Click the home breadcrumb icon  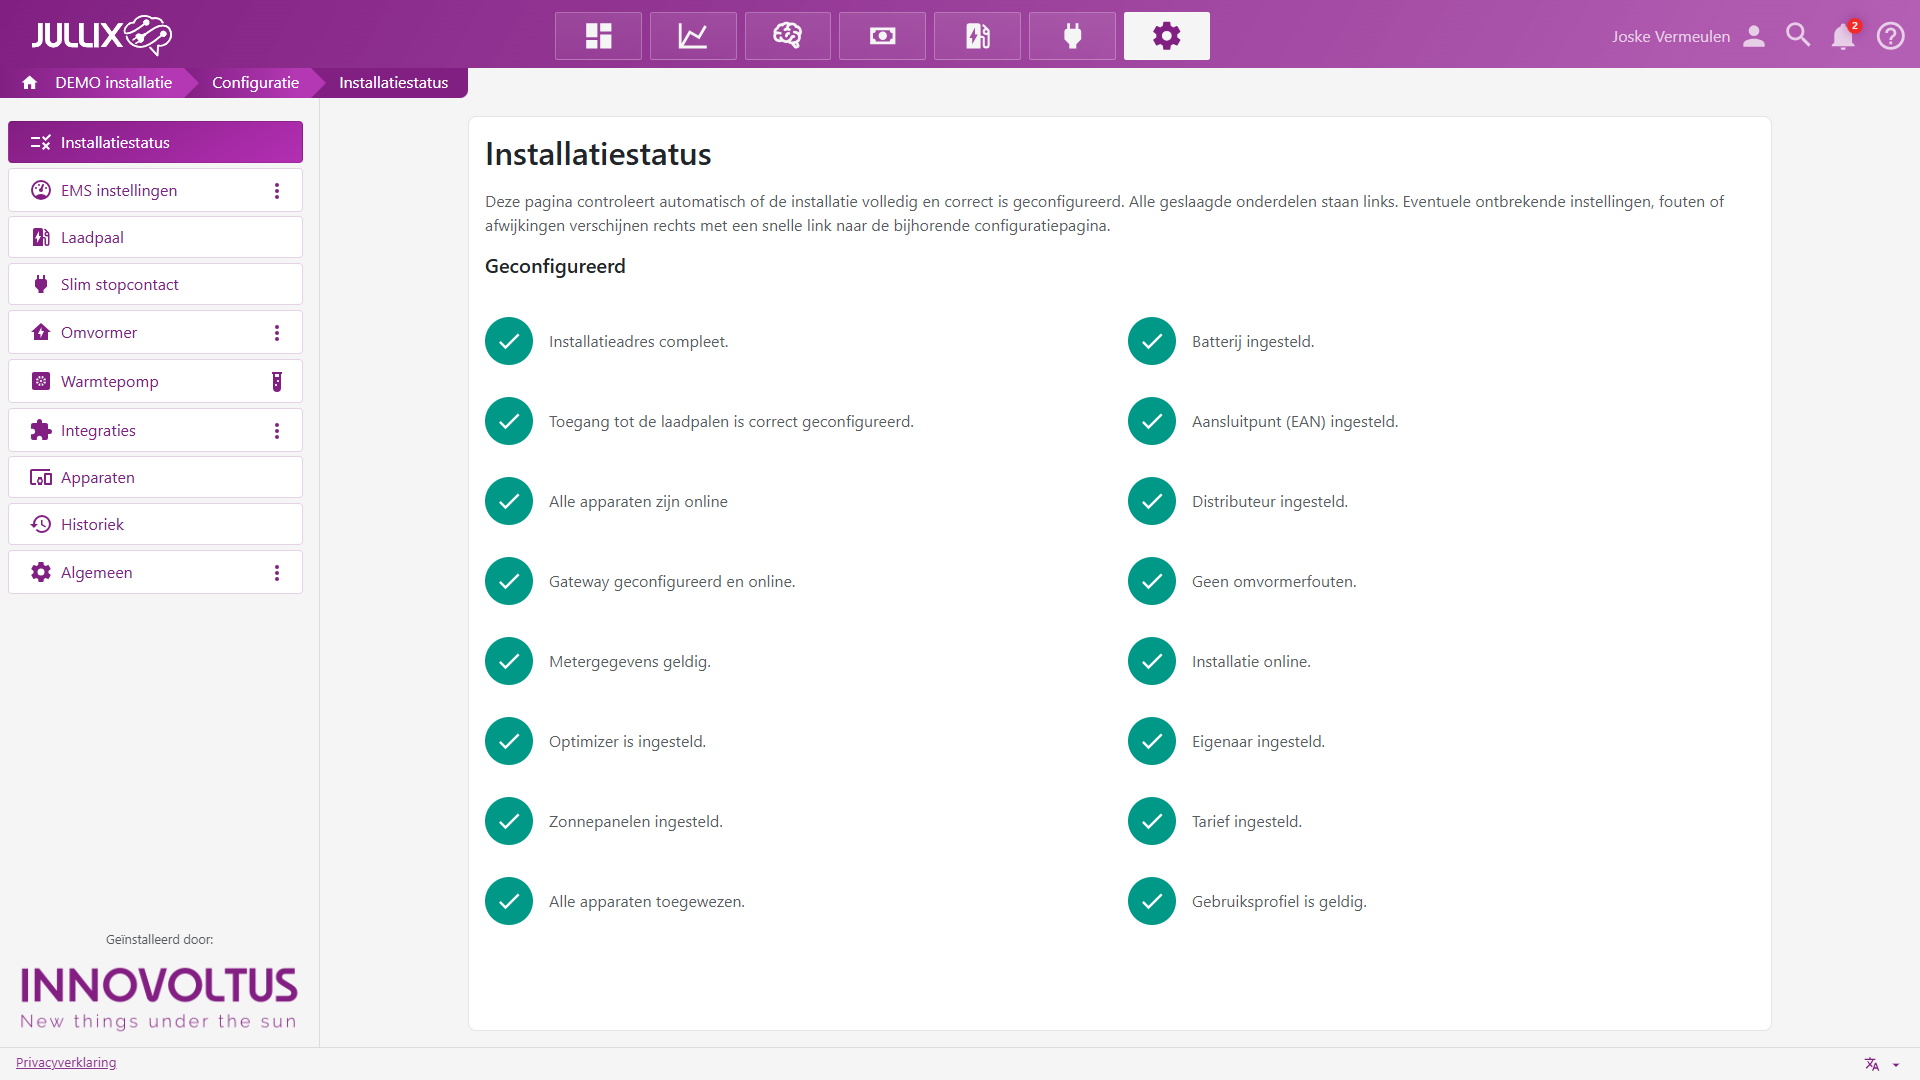[30, 83]
